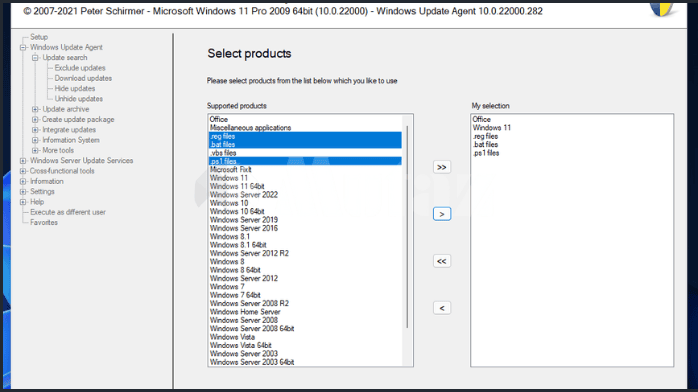Select .ps1 files in Supported products

[x=305, y=161]
